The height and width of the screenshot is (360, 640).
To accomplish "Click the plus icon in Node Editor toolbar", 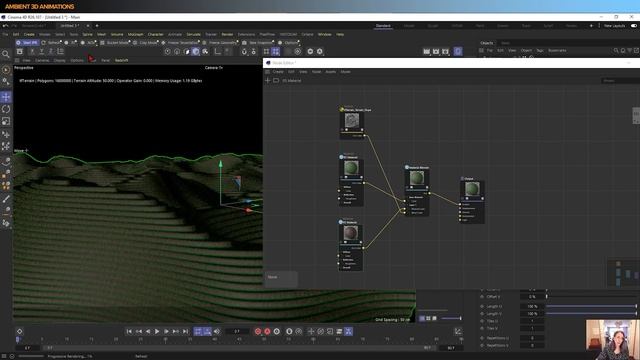I will click(268, 80).
